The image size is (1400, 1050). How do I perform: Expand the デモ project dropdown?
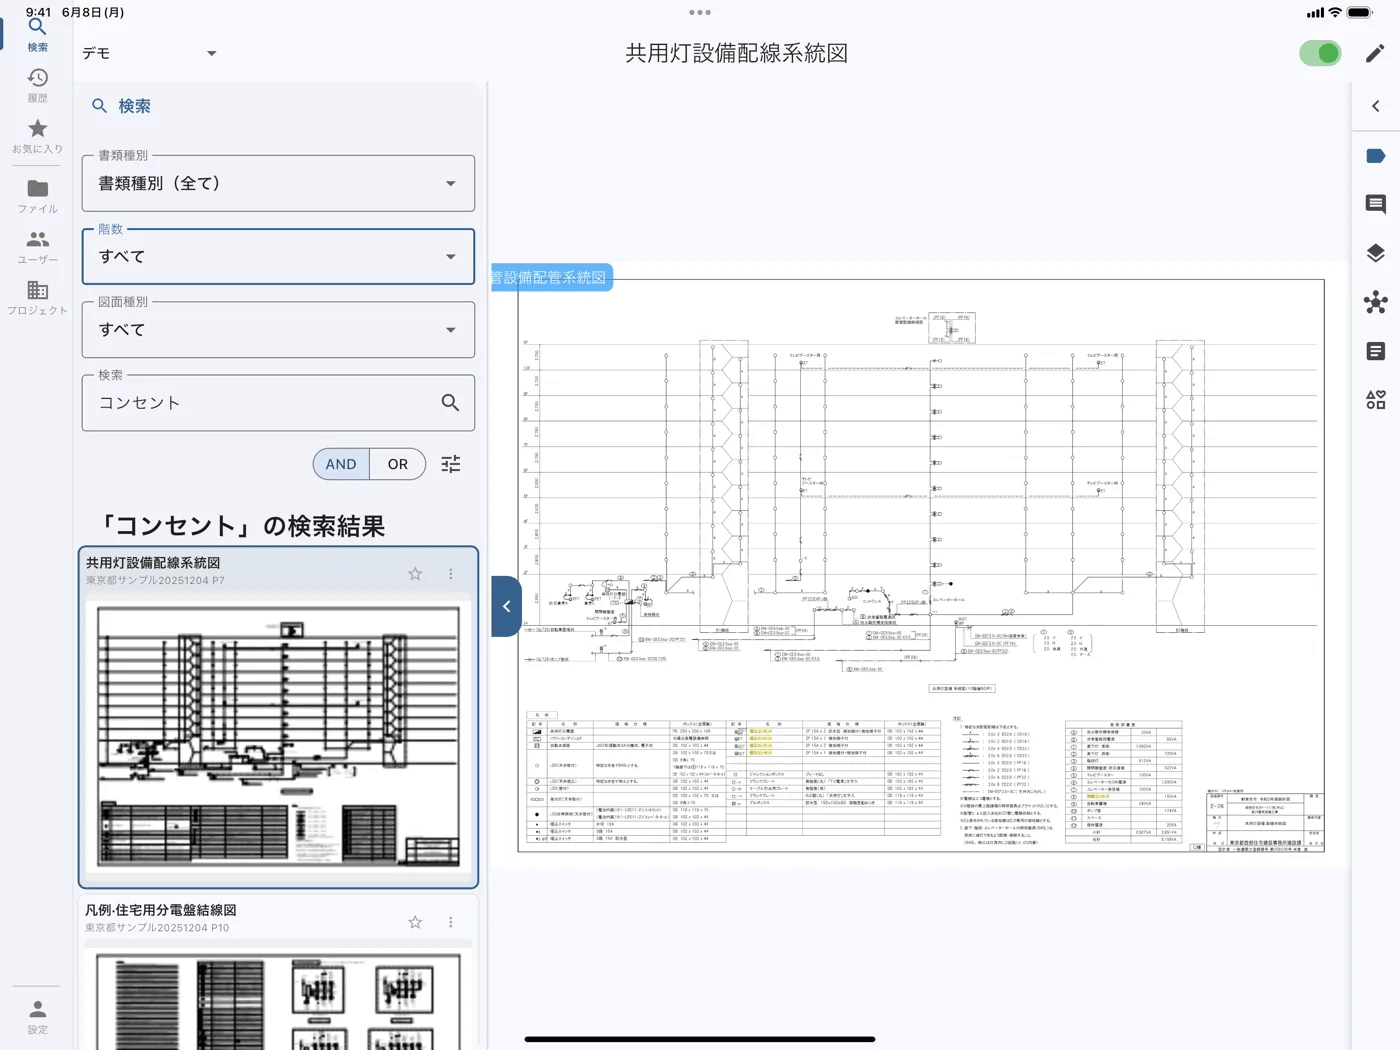tap(149, 53)
